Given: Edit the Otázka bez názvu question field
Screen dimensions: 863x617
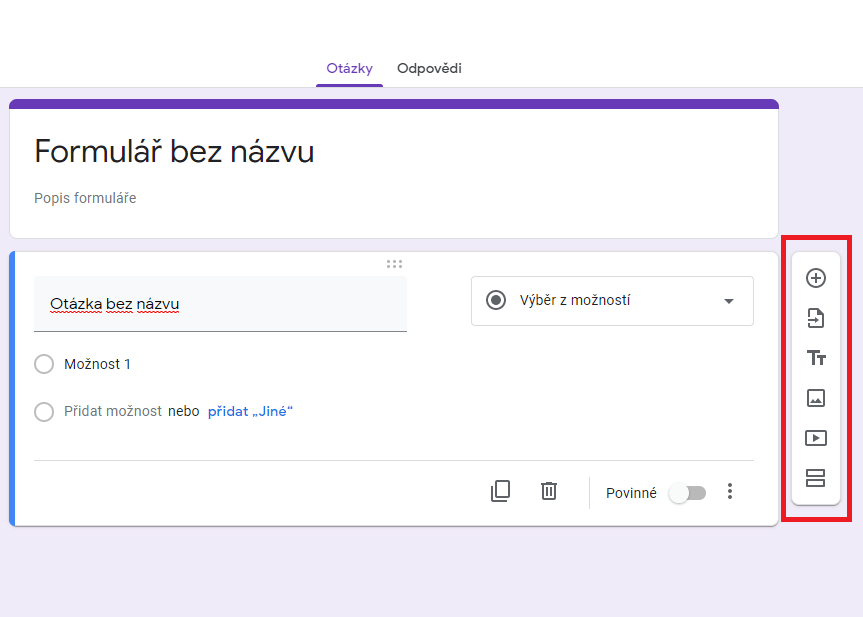Looking at the screenshot, I should pos(220,304).
